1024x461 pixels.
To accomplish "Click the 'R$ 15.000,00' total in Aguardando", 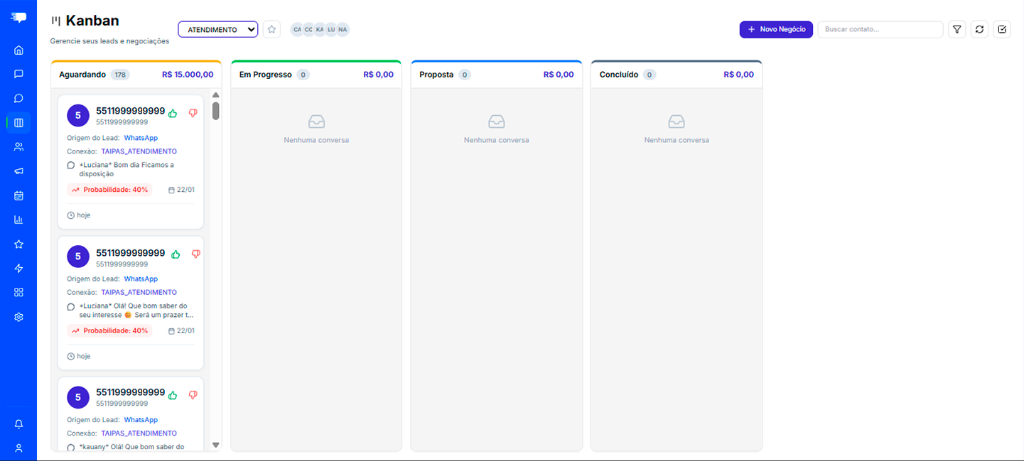I will (188, 74).
